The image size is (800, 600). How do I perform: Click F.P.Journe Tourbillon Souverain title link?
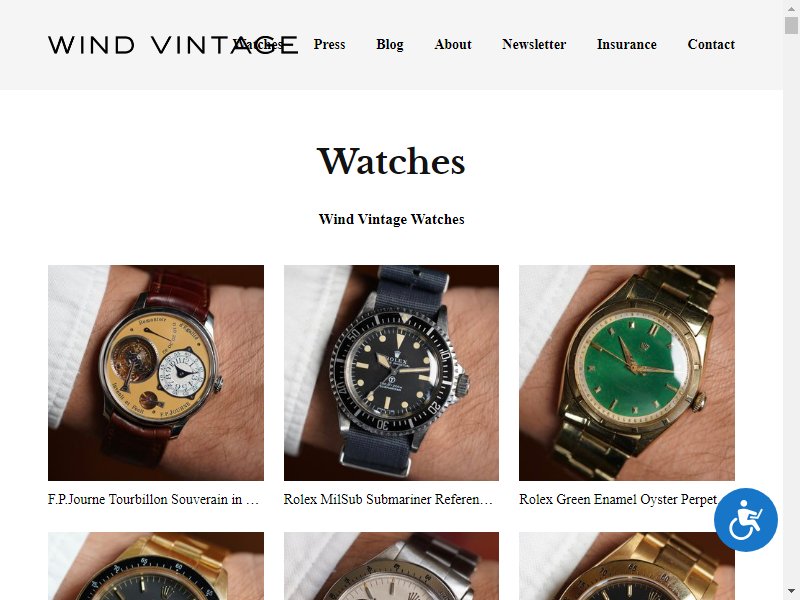point(154,499)
